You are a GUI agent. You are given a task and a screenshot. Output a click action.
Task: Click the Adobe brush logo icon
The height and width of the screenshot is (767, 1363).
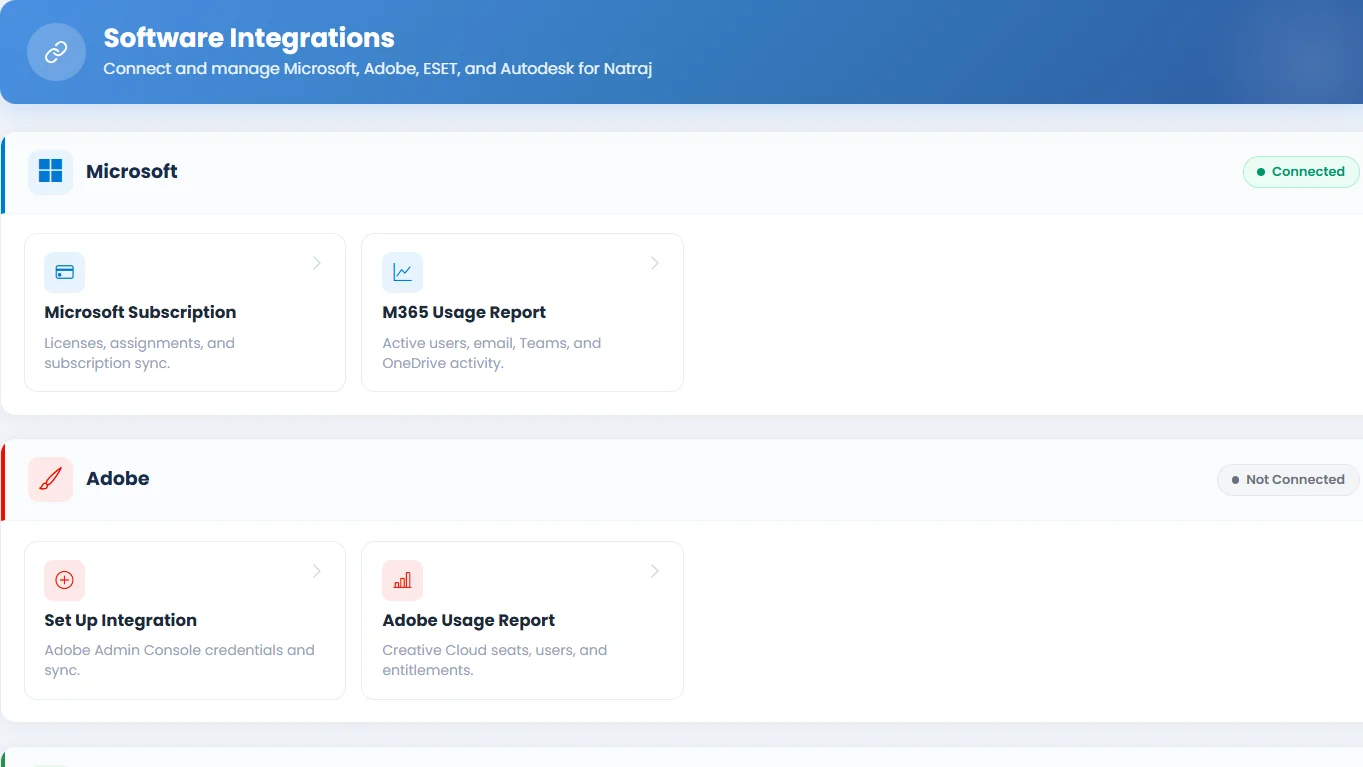click(50, 479)
